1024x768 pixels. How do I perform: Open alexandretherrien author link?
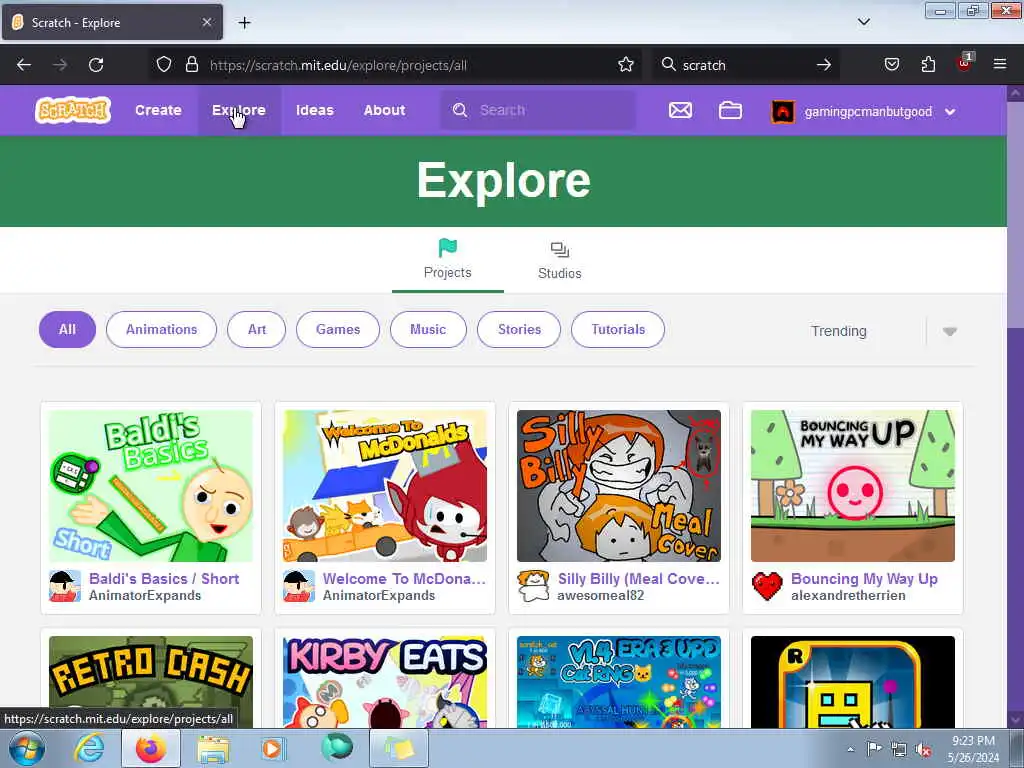848,596
